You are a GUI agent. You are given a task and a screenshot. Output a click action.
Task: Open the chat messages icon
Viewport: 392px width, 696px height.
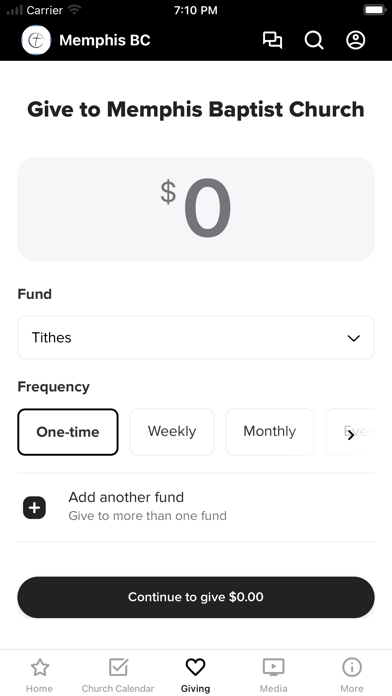(x=272, y=40)
